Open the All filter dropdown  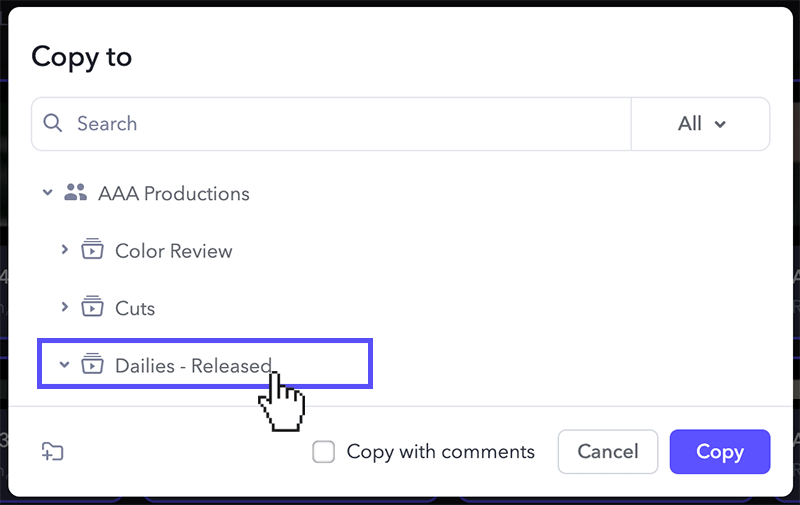pyautogui.click(x=701, y=124)
